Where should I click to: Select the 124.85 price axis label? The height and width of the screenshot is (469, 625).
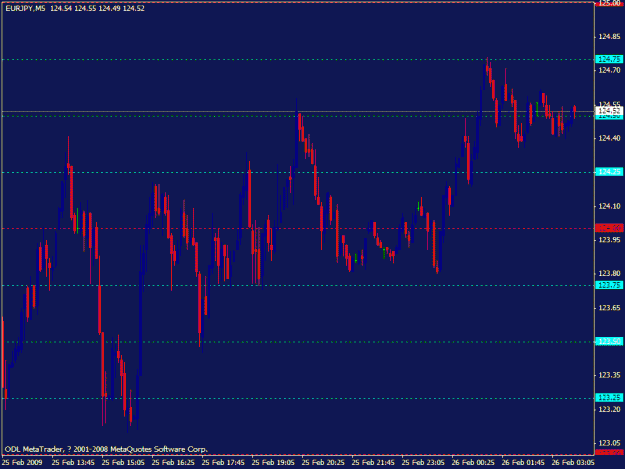point(609,37)
